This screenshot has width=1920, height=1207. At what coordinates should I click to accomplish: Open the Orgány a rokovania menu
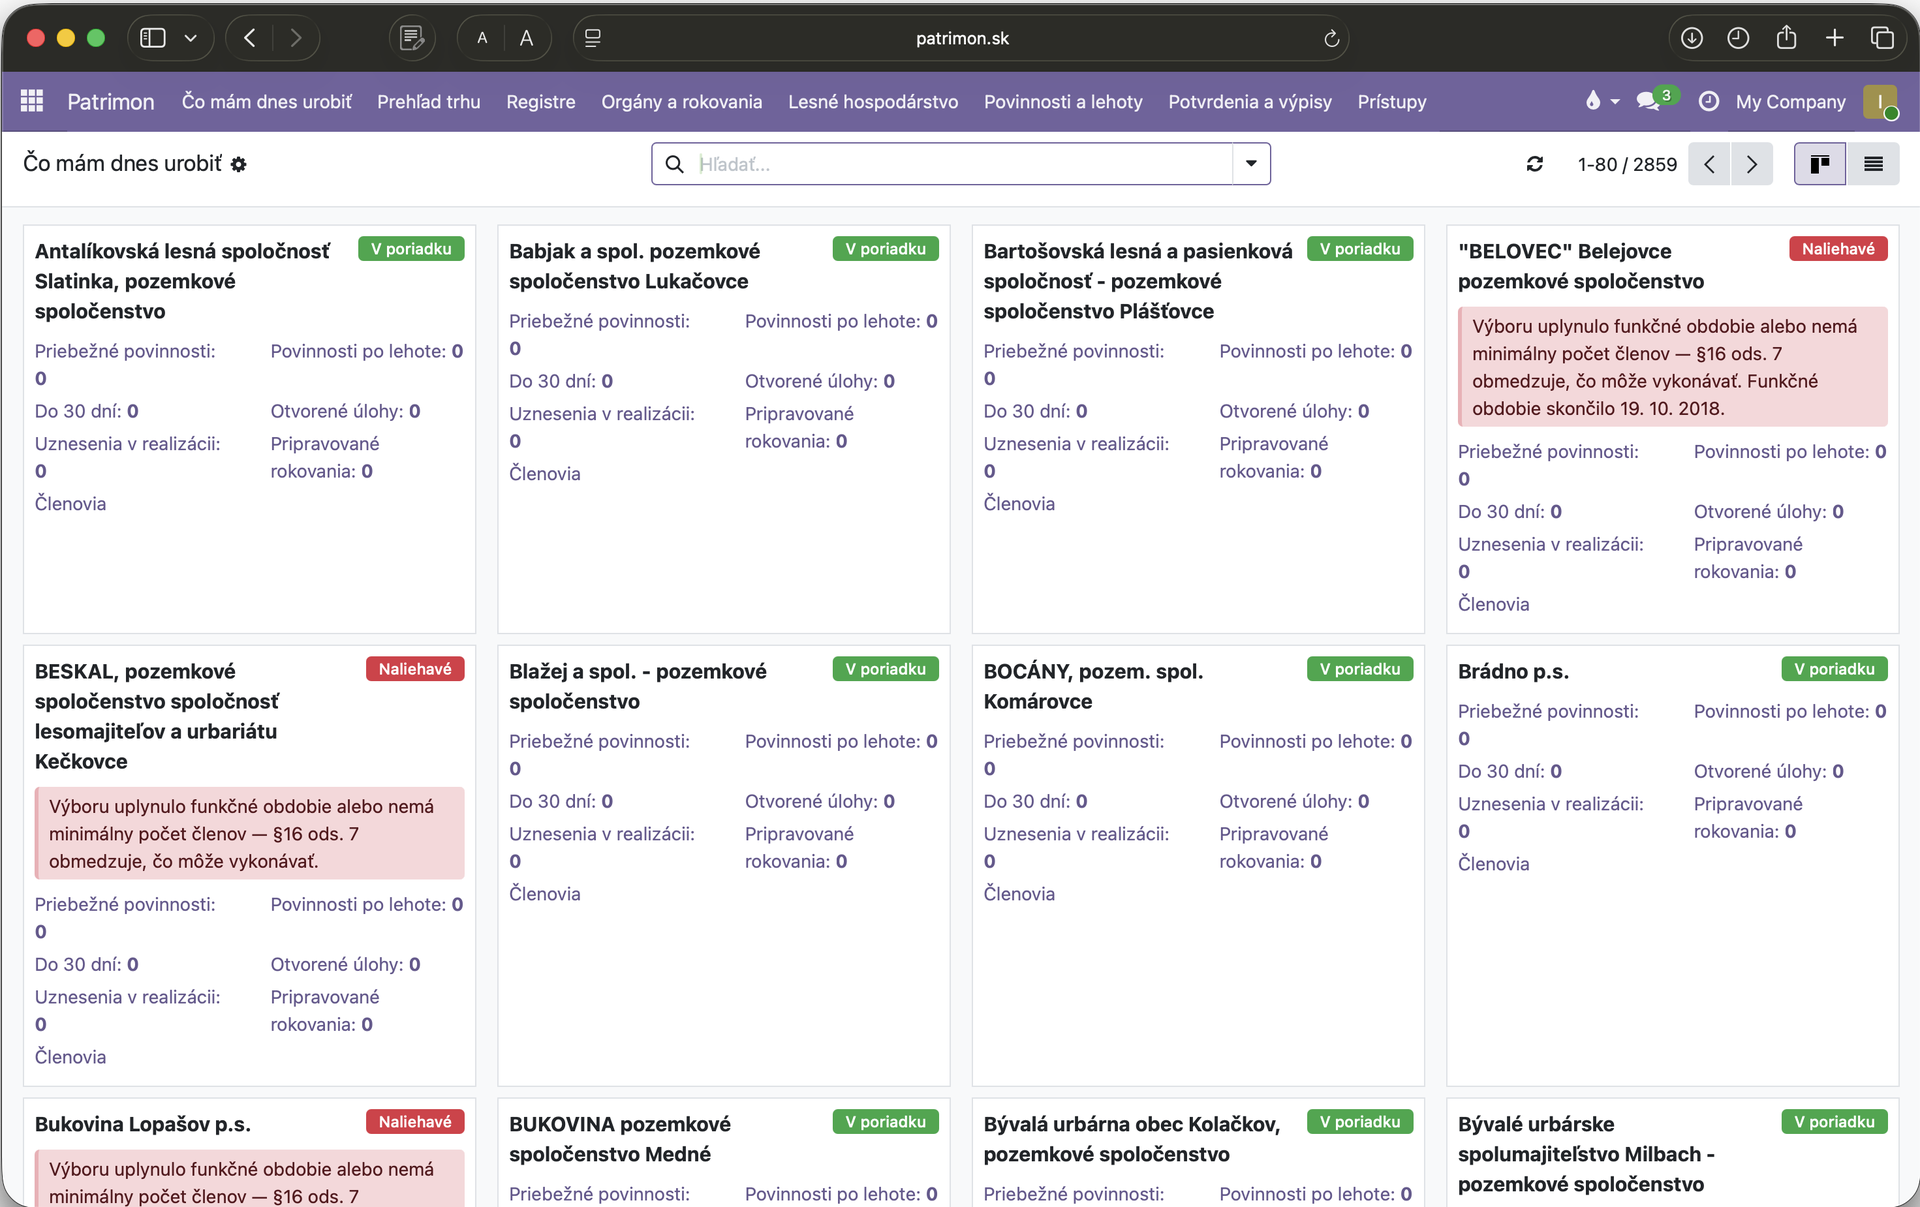tap(681, 101)
